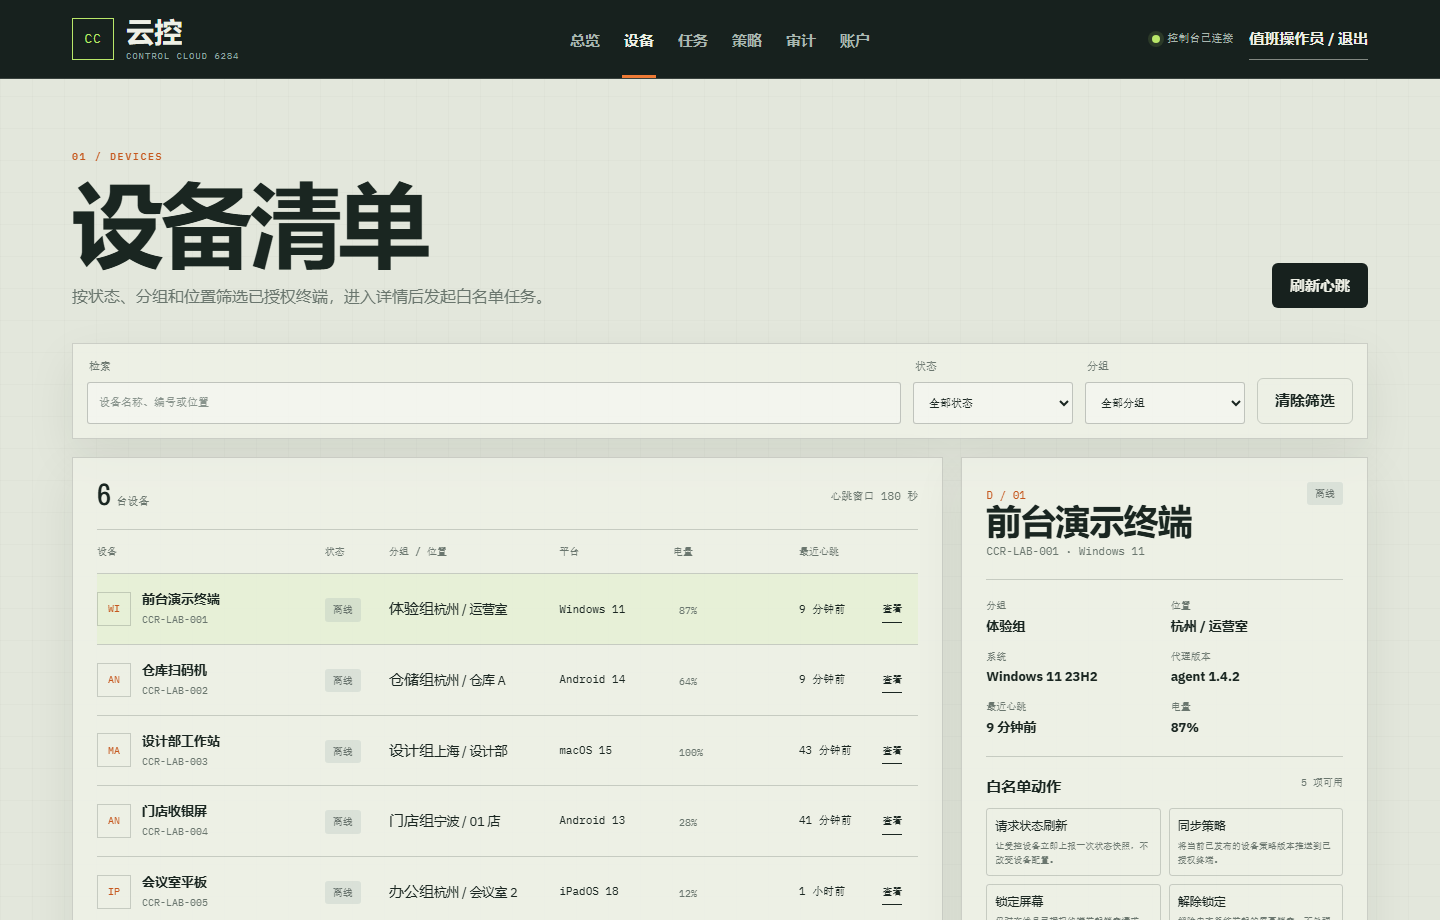Click the 离线 badge in the detail panel header
Screen dimensions: 1440x920
[x=1325, y=494]
